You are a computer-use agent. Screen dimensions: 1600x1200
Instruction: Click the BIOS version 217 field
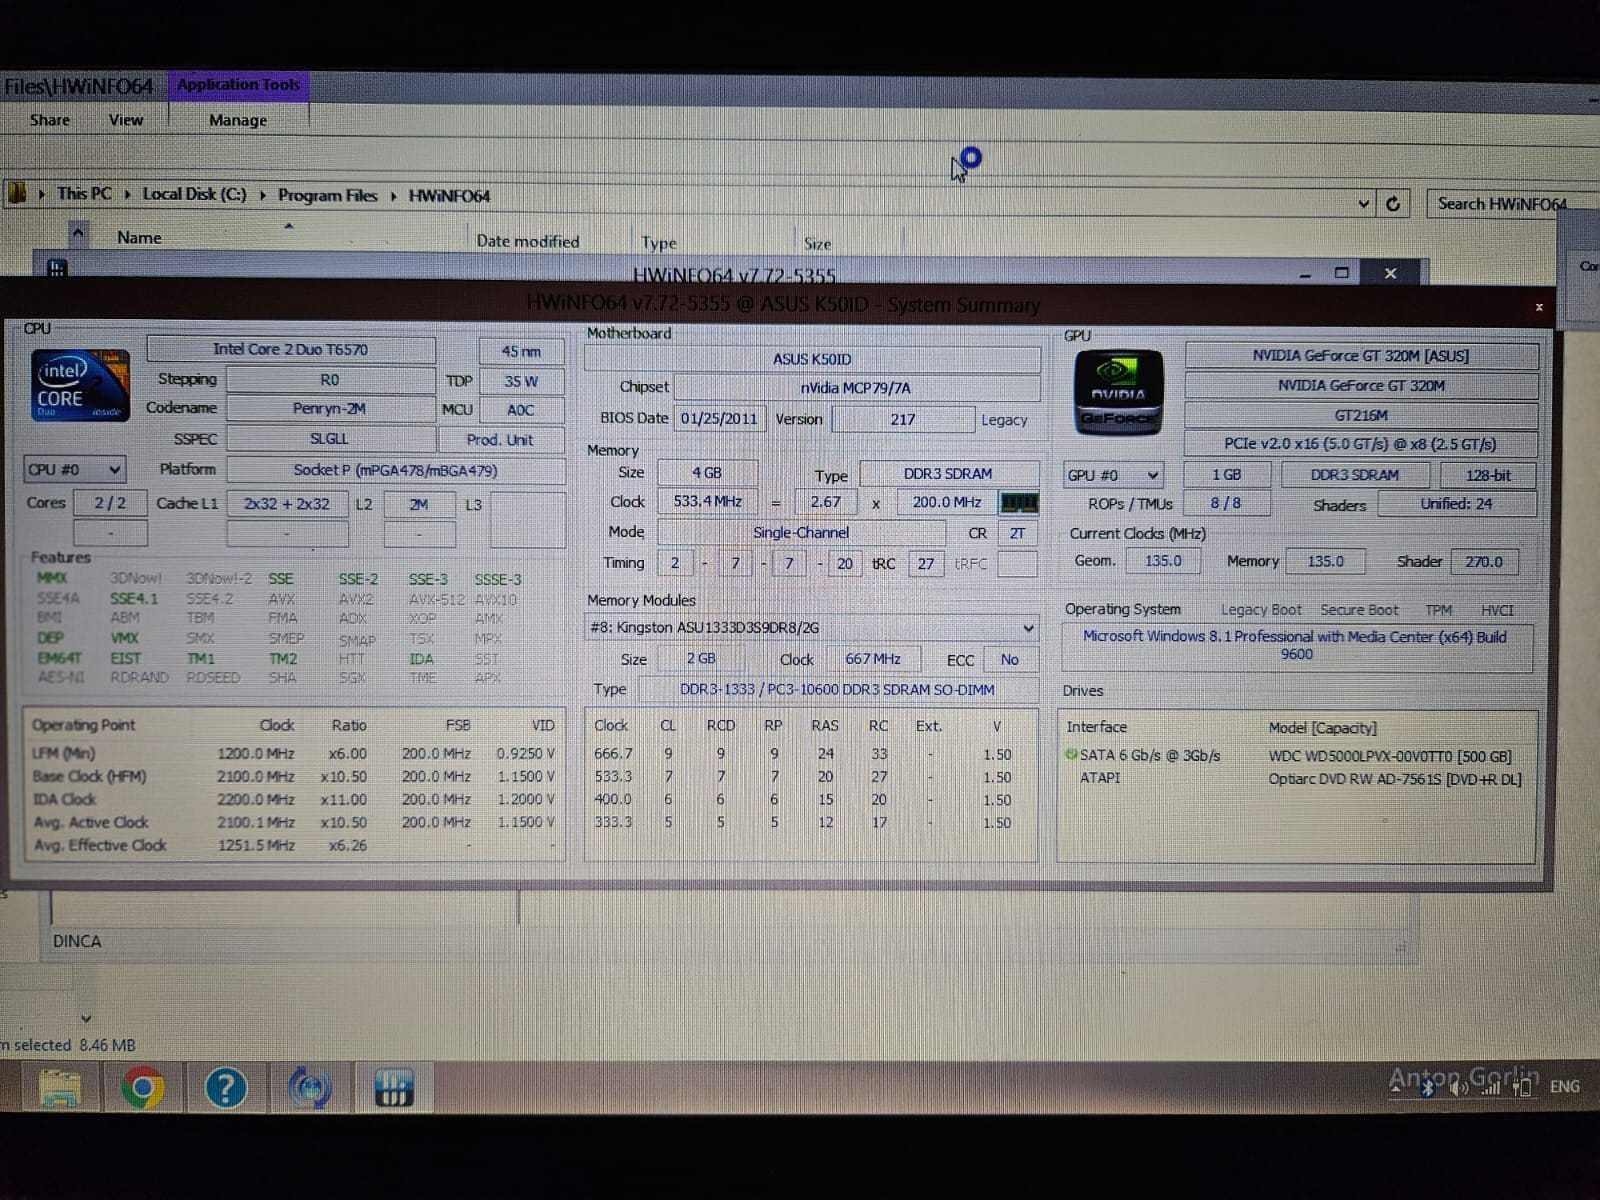[902, 420]
